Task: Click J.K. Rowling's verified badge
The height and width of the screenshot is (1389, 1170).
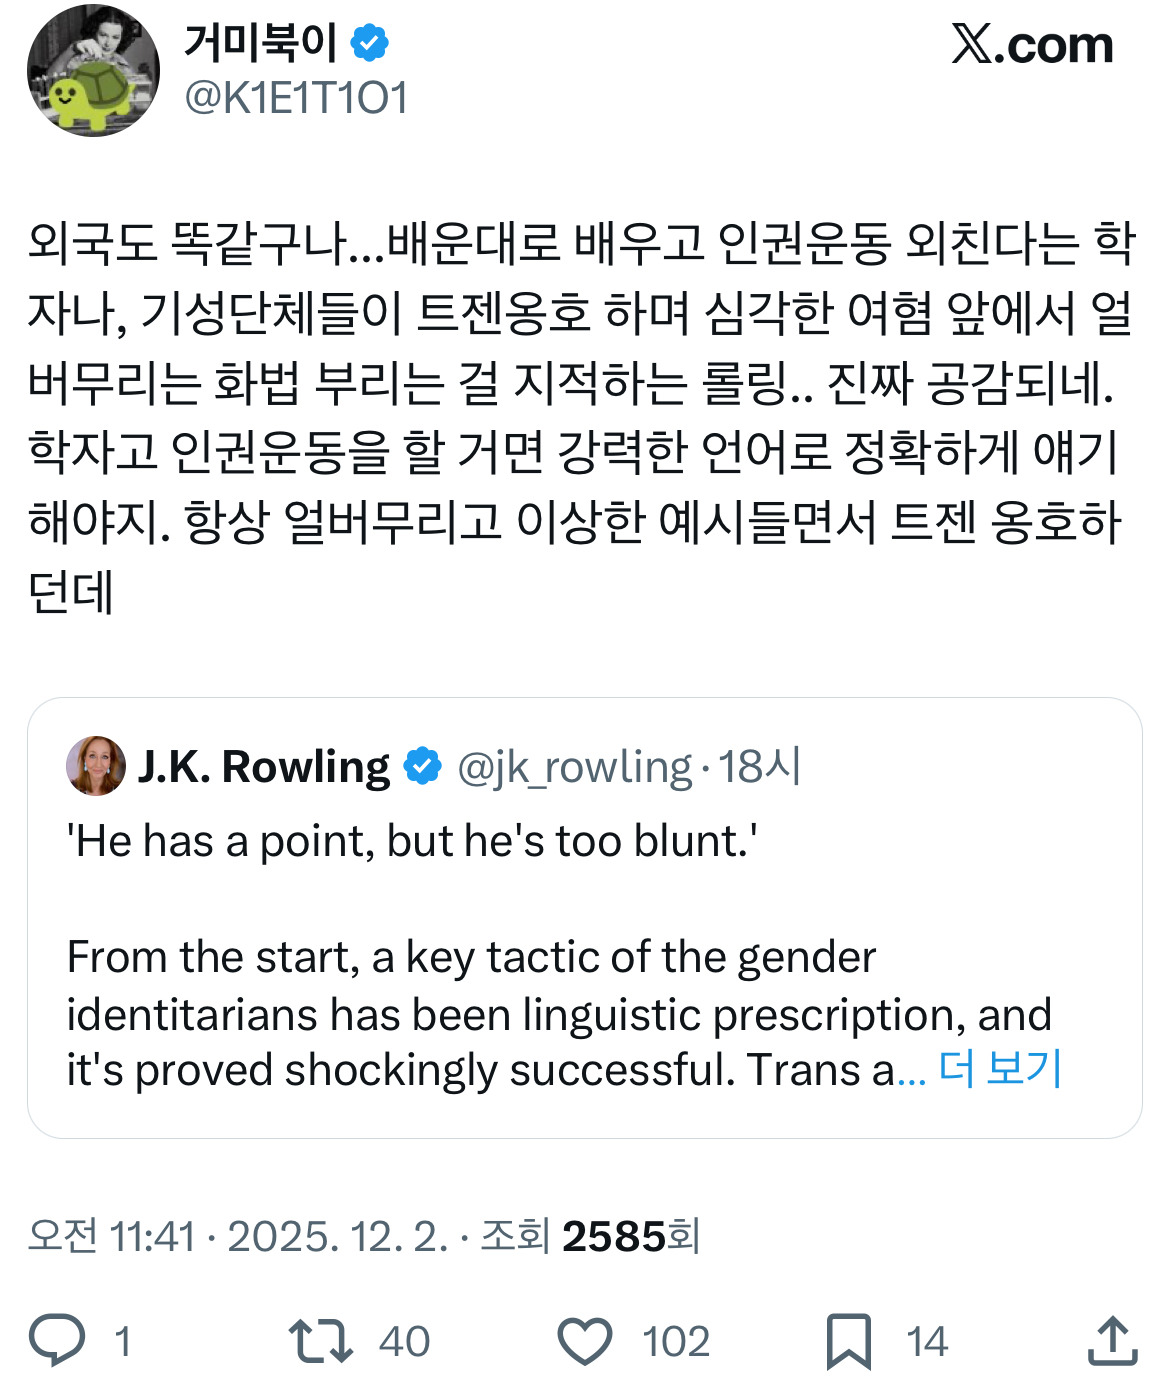Action: (422, 767)
